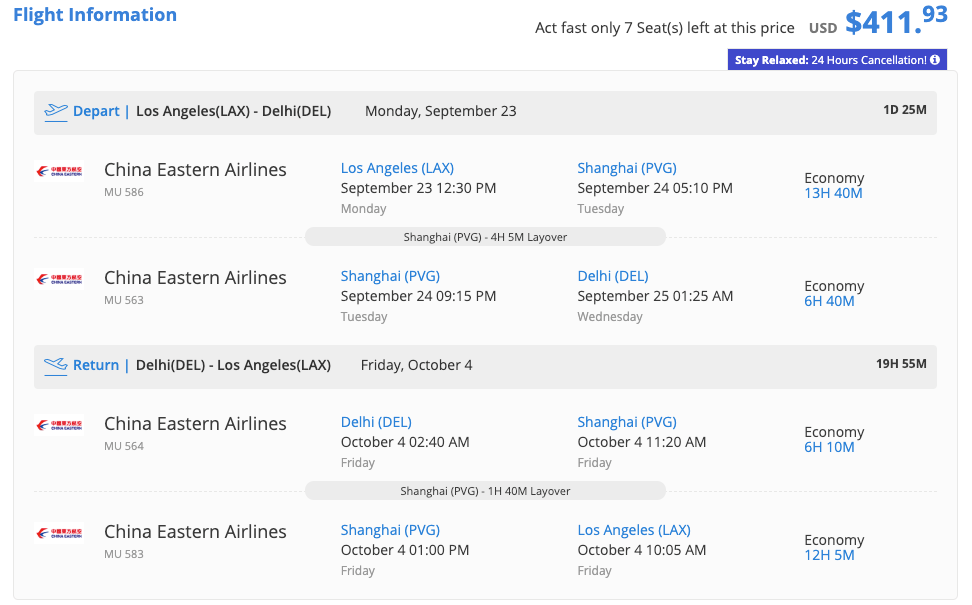Image resolution: width=972 pixels, height=605 pixels.
Task: Click the 12H 5M flight duration
Action: (829, 555)
